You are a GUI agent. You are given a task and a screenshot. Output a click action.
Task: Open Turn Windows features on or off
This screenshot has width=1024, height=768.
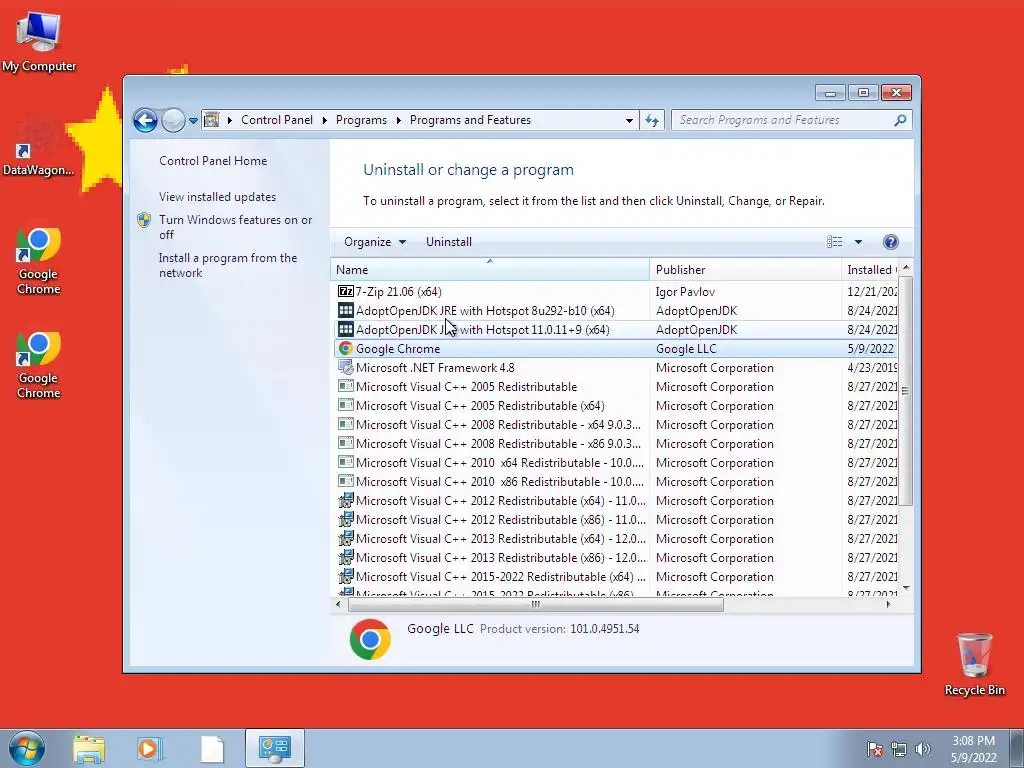coord(235,227)
